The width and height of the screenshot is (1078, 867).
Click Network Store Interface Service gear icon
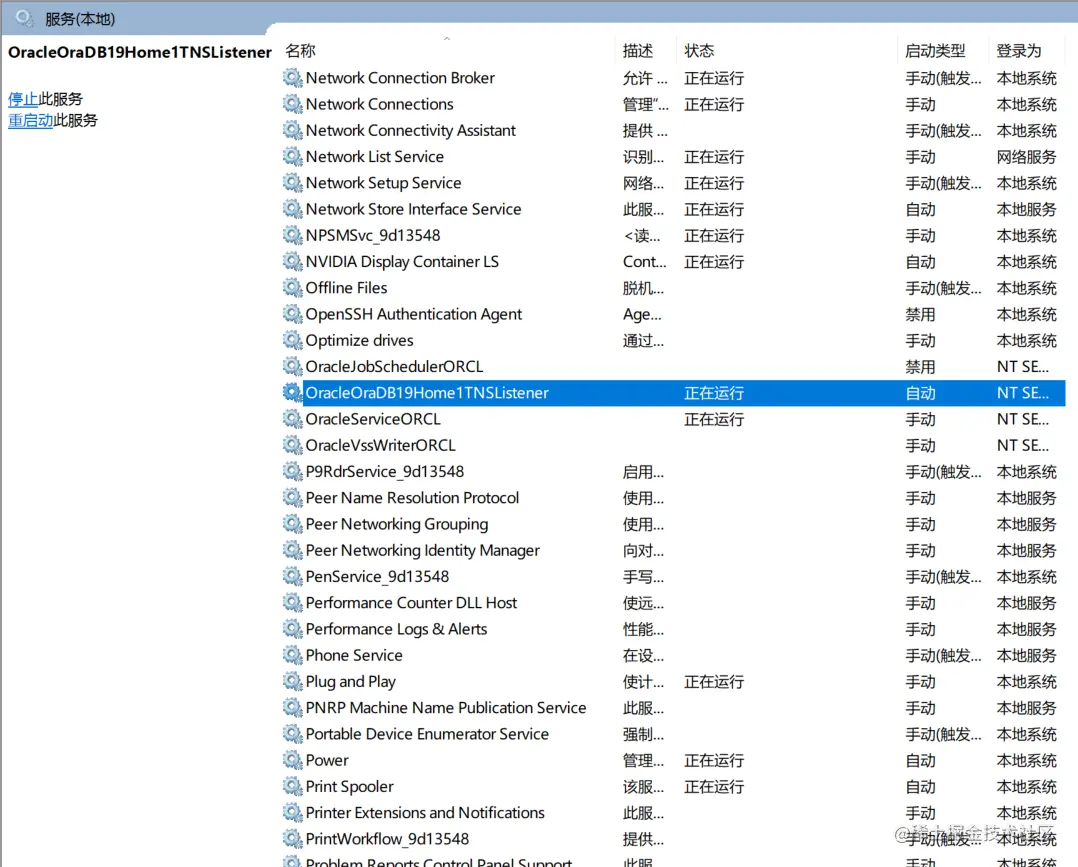click(x=292, y=209)
